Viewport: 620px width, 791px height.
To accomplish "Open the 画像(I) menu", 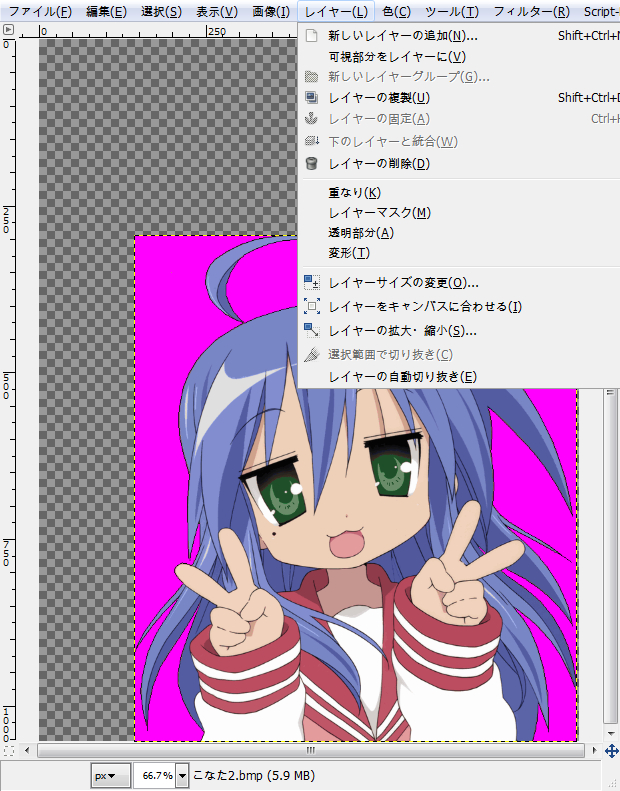I will point(271,11).
